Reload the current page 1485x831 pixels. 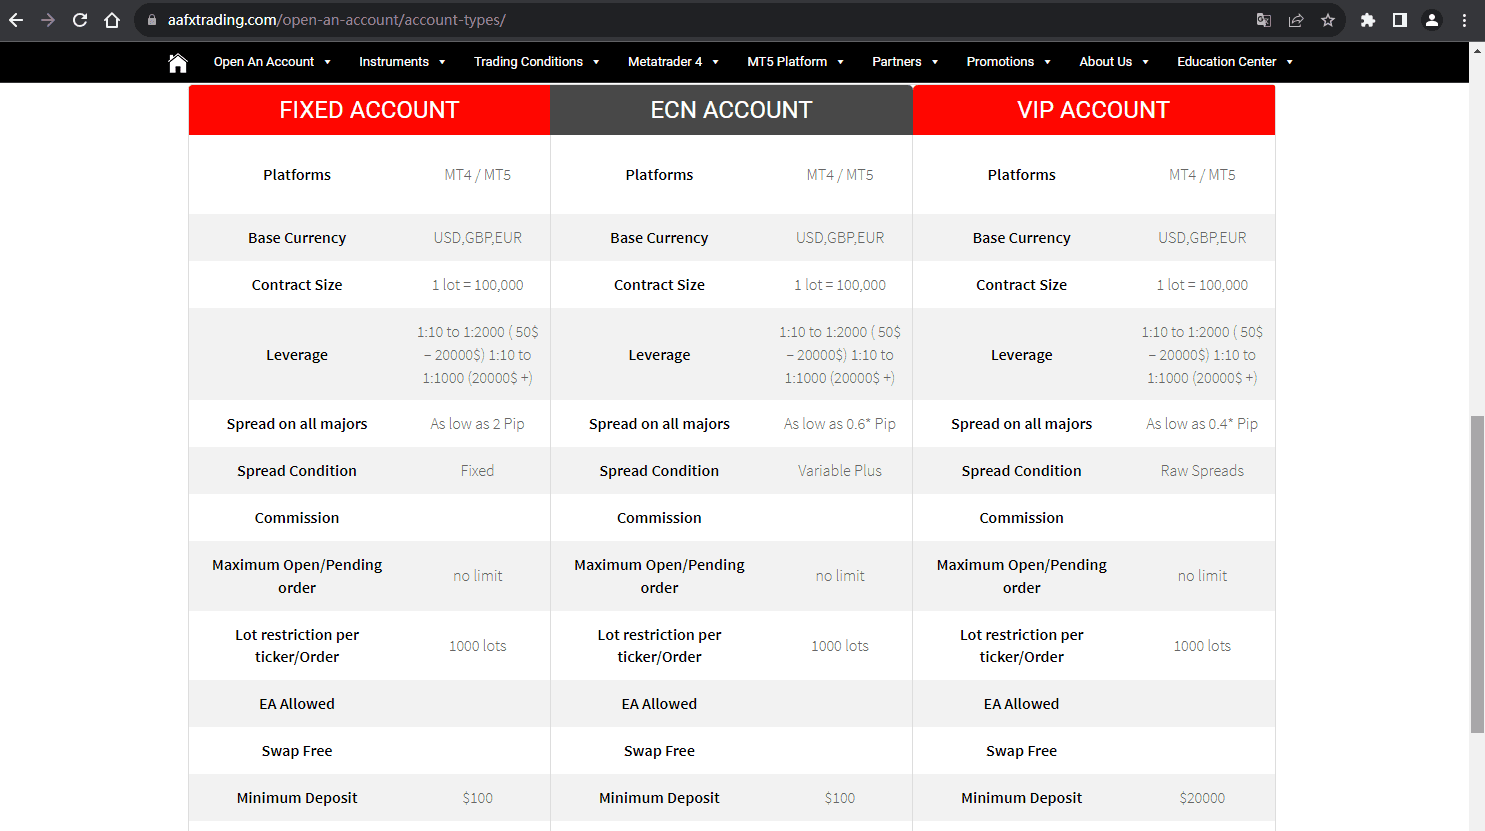(80, 20)
